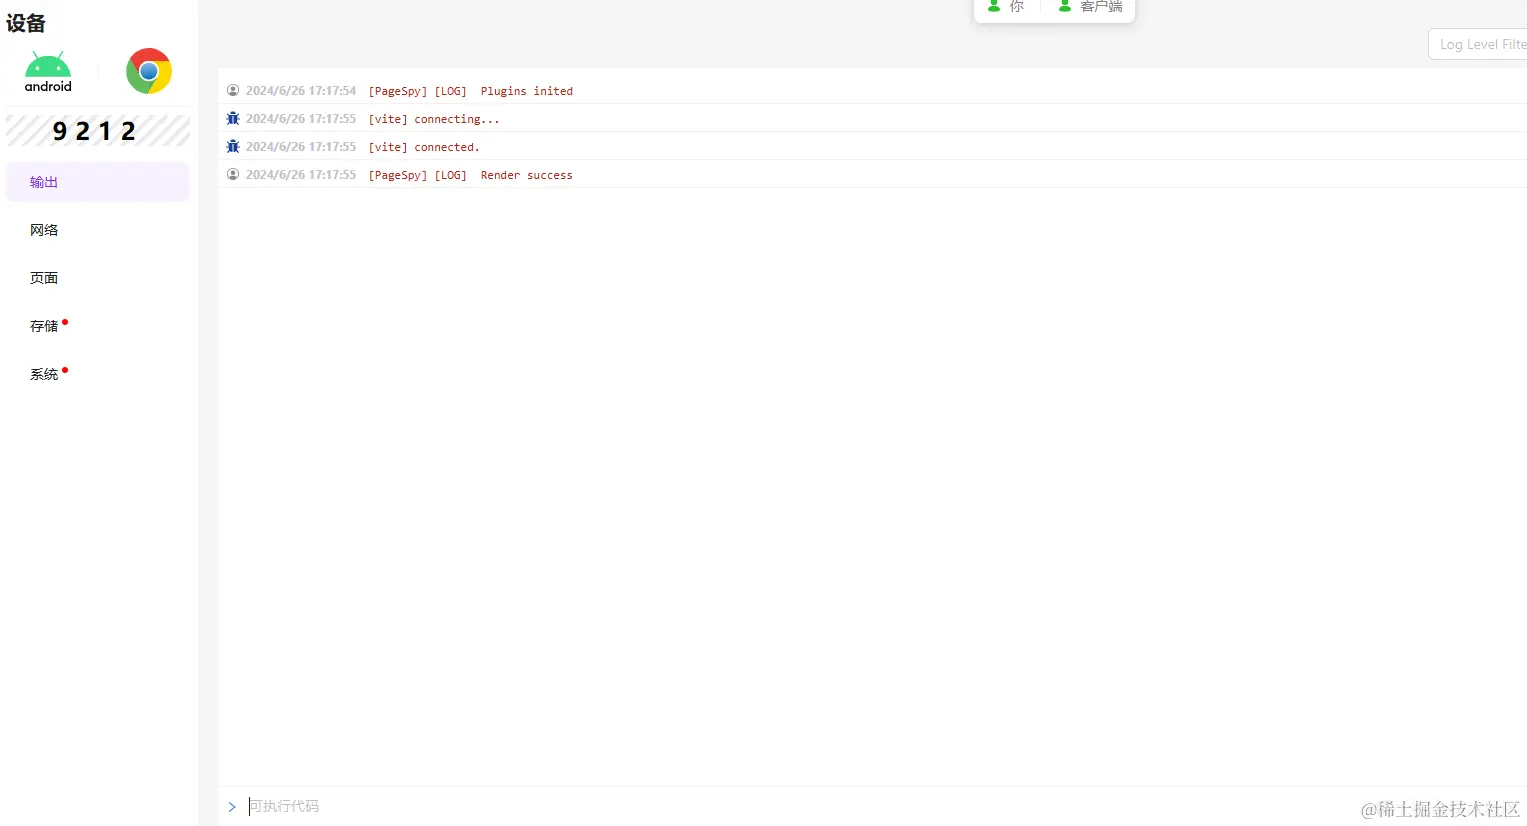The height and width of the screenshot is (826, 1527).
Task: Select the [vite] connected. log message
Action: (424, 147)
